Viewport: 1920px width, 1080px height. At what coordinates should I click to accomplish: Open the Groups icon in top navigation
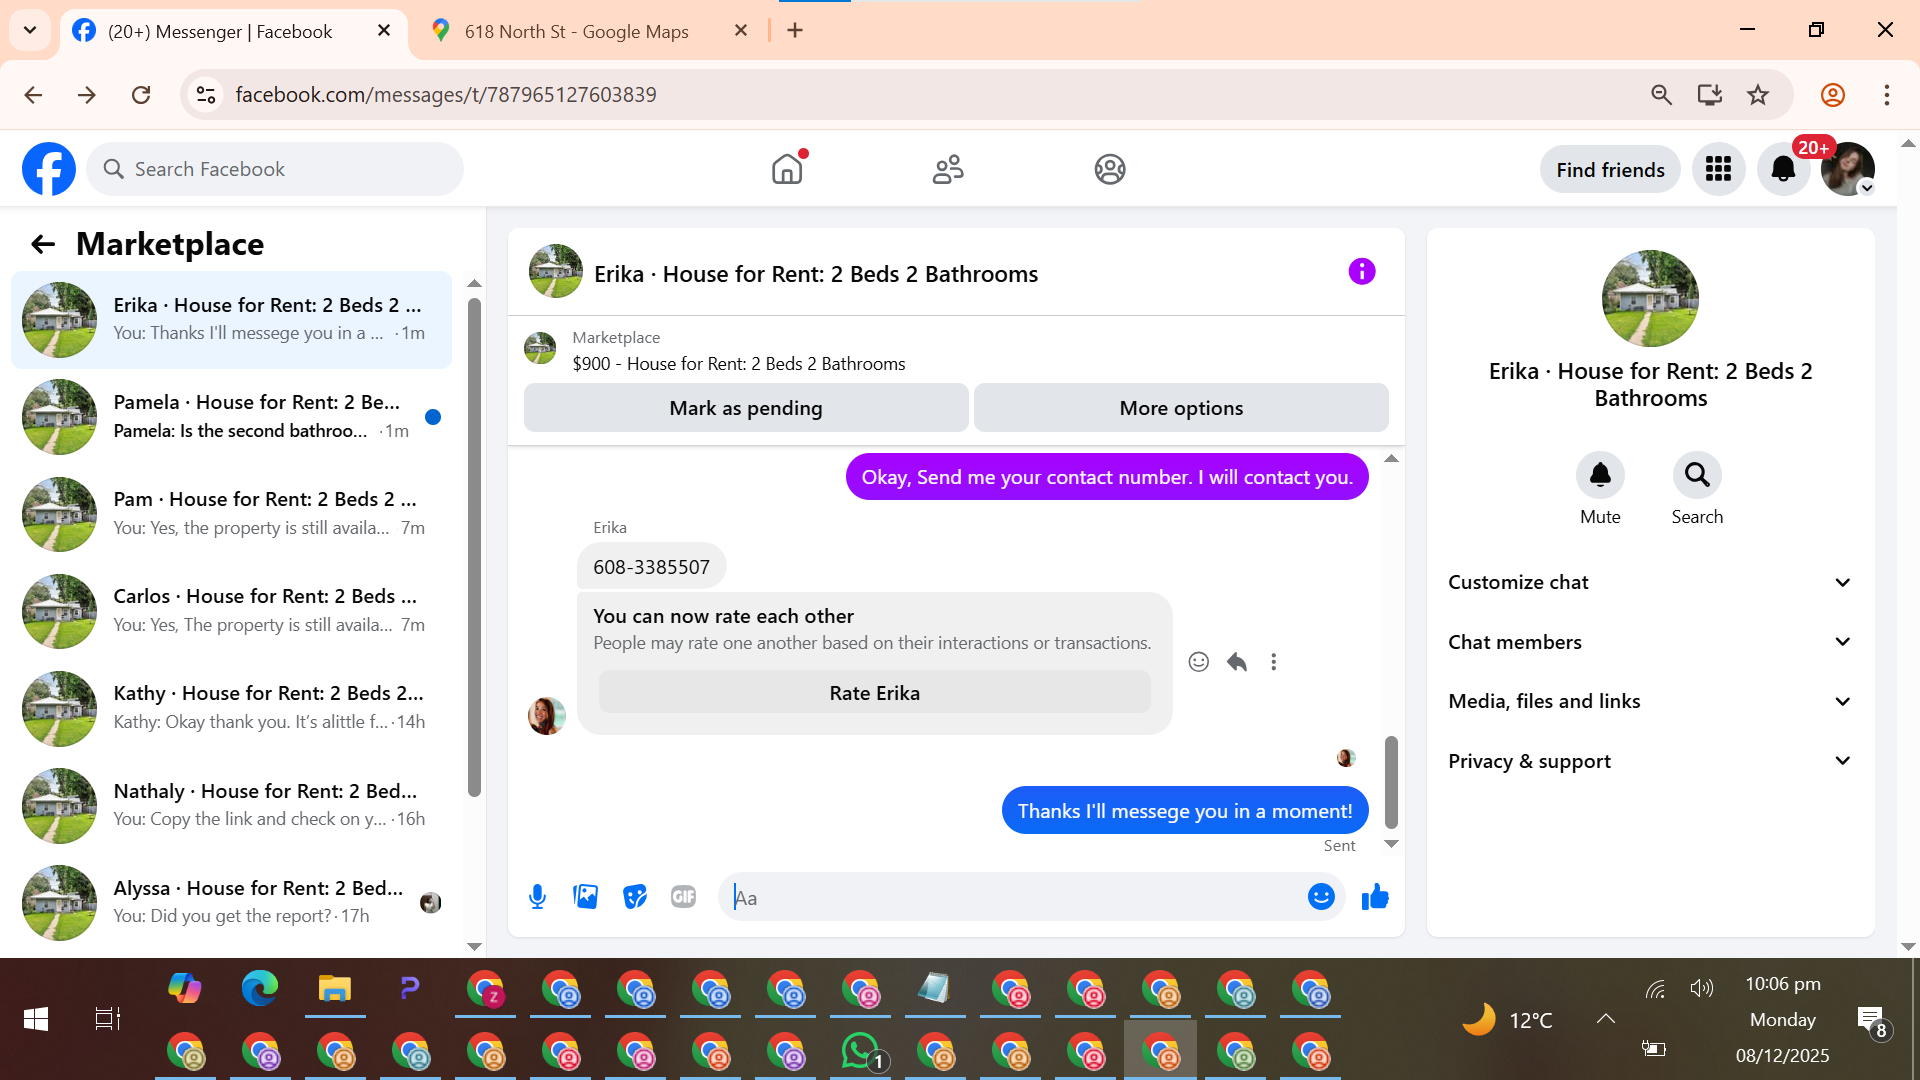pos(1110,169)
